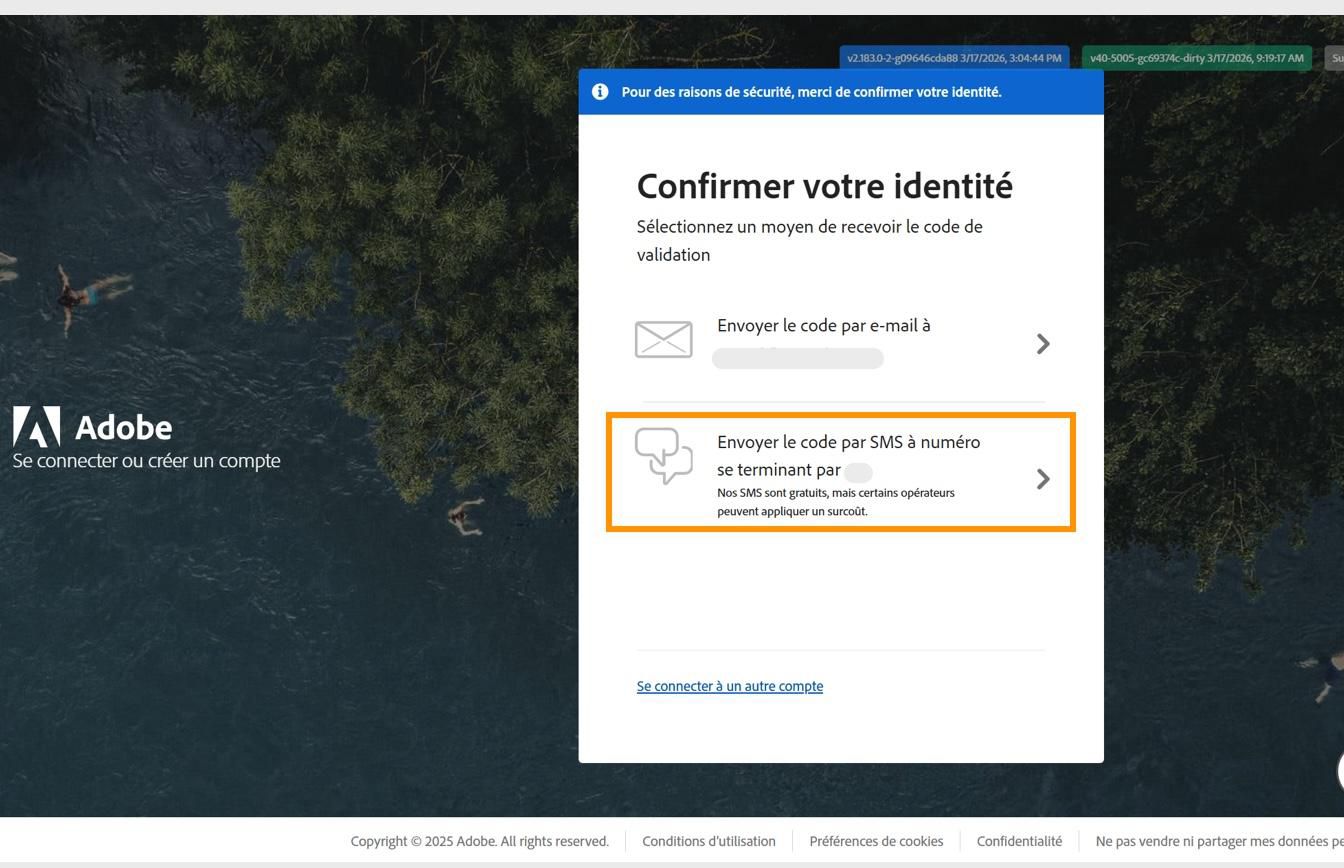The image size is (1344, 868).
Task: Click the envelope icon beside the email option
Action: (x=663, y=340)
